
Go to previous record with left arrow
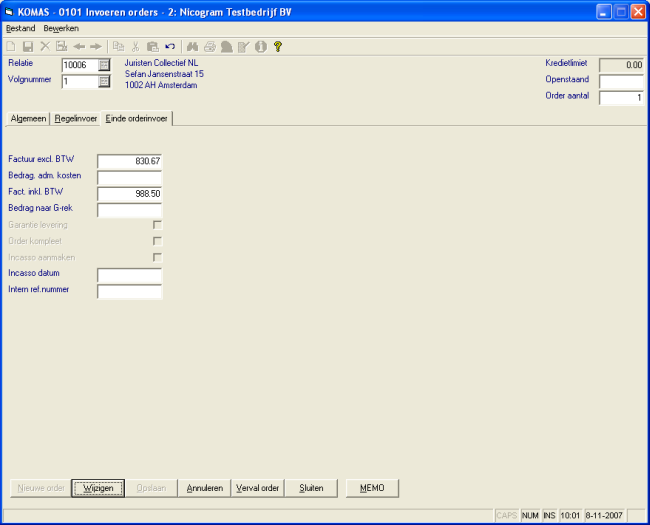(x=79, y=46)
